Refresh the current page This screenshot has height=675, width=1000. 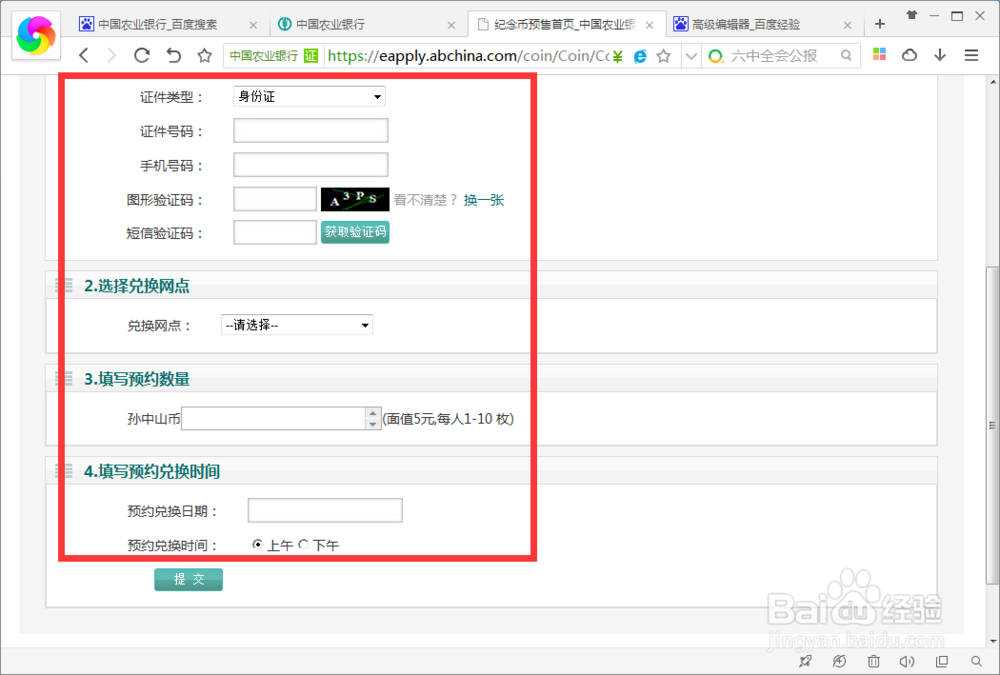pyautogui.click(x=143, y=56)
